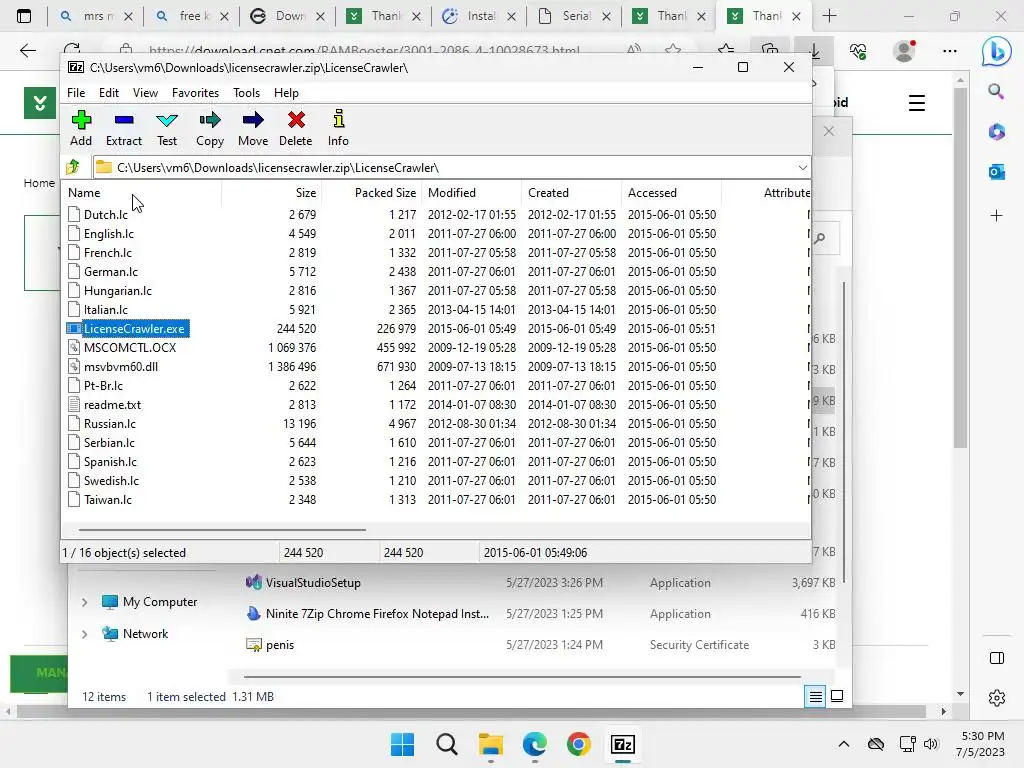This screenshot has width=1024, height=768.
Task: Select VisualStudioSetup in Explorer window
Action: point(313,583)
